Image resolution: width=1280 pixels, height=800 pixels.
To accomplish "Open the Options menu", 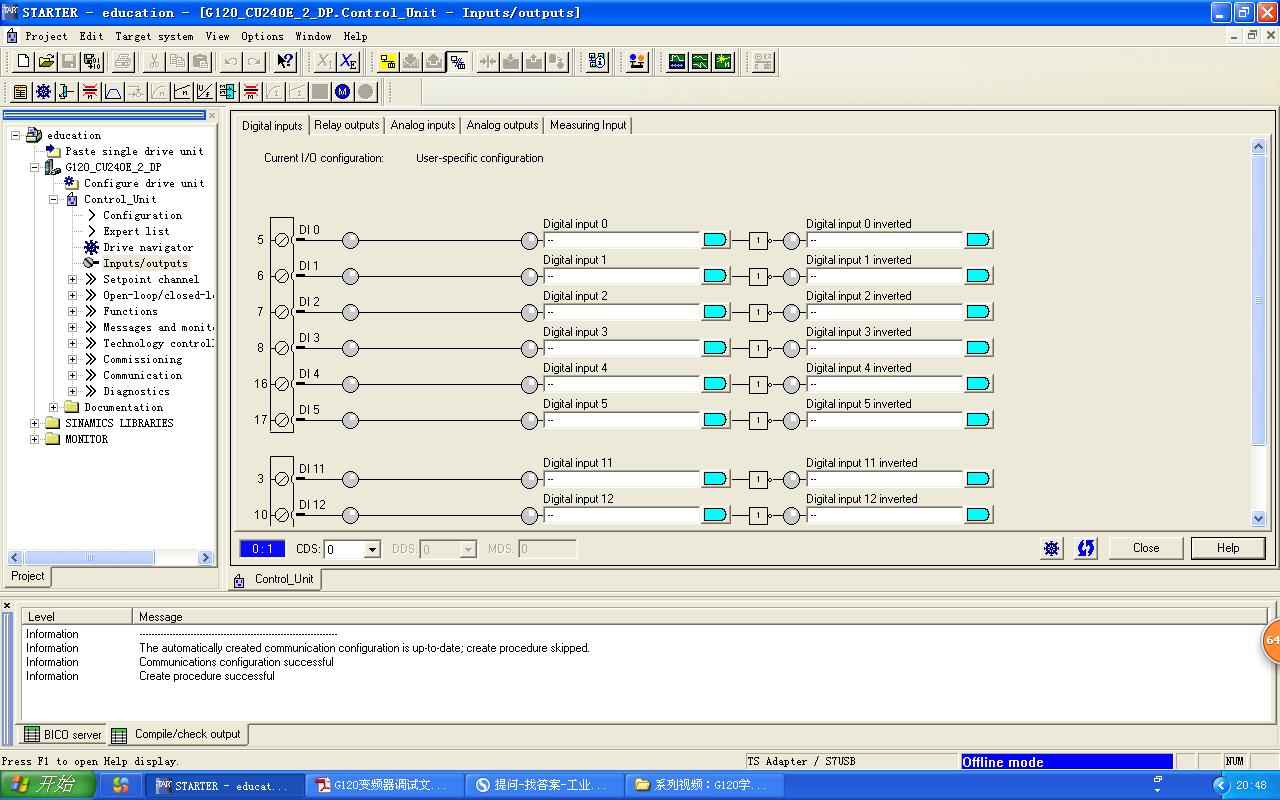I will click(262, 36).
